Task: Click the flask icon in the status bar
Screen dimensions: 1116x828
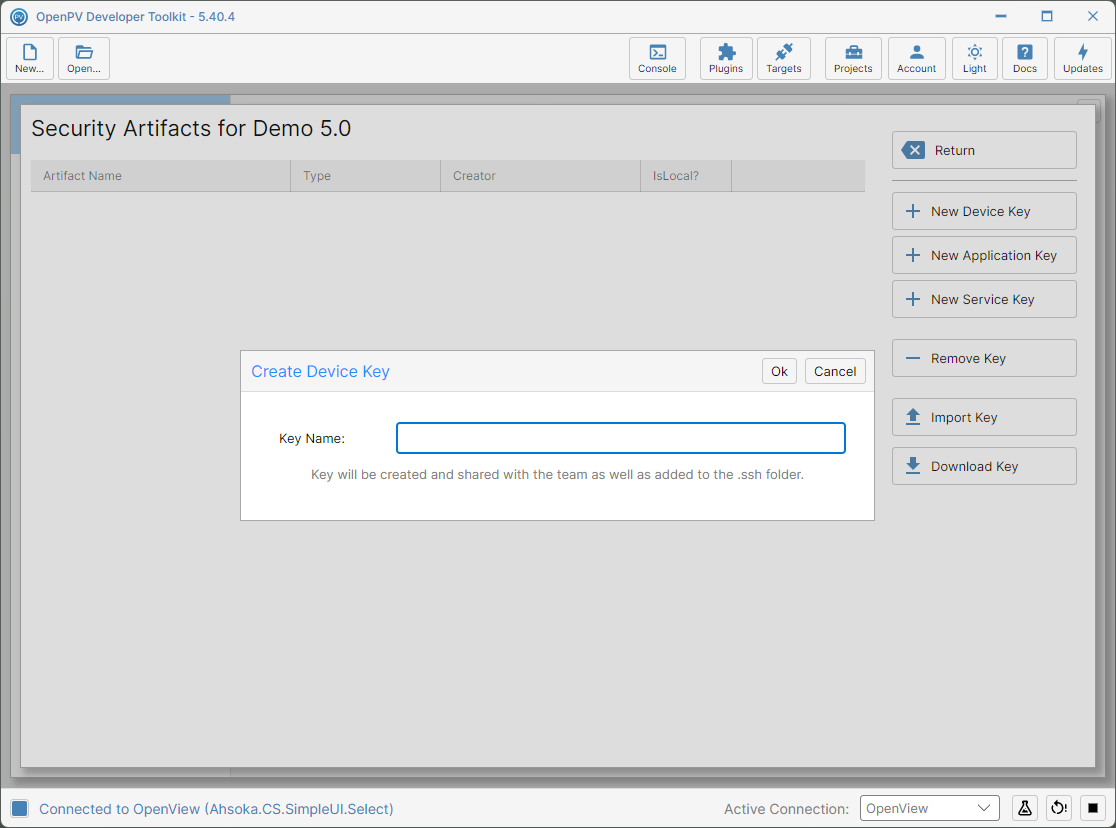Action: click(x=1025, y=808)
